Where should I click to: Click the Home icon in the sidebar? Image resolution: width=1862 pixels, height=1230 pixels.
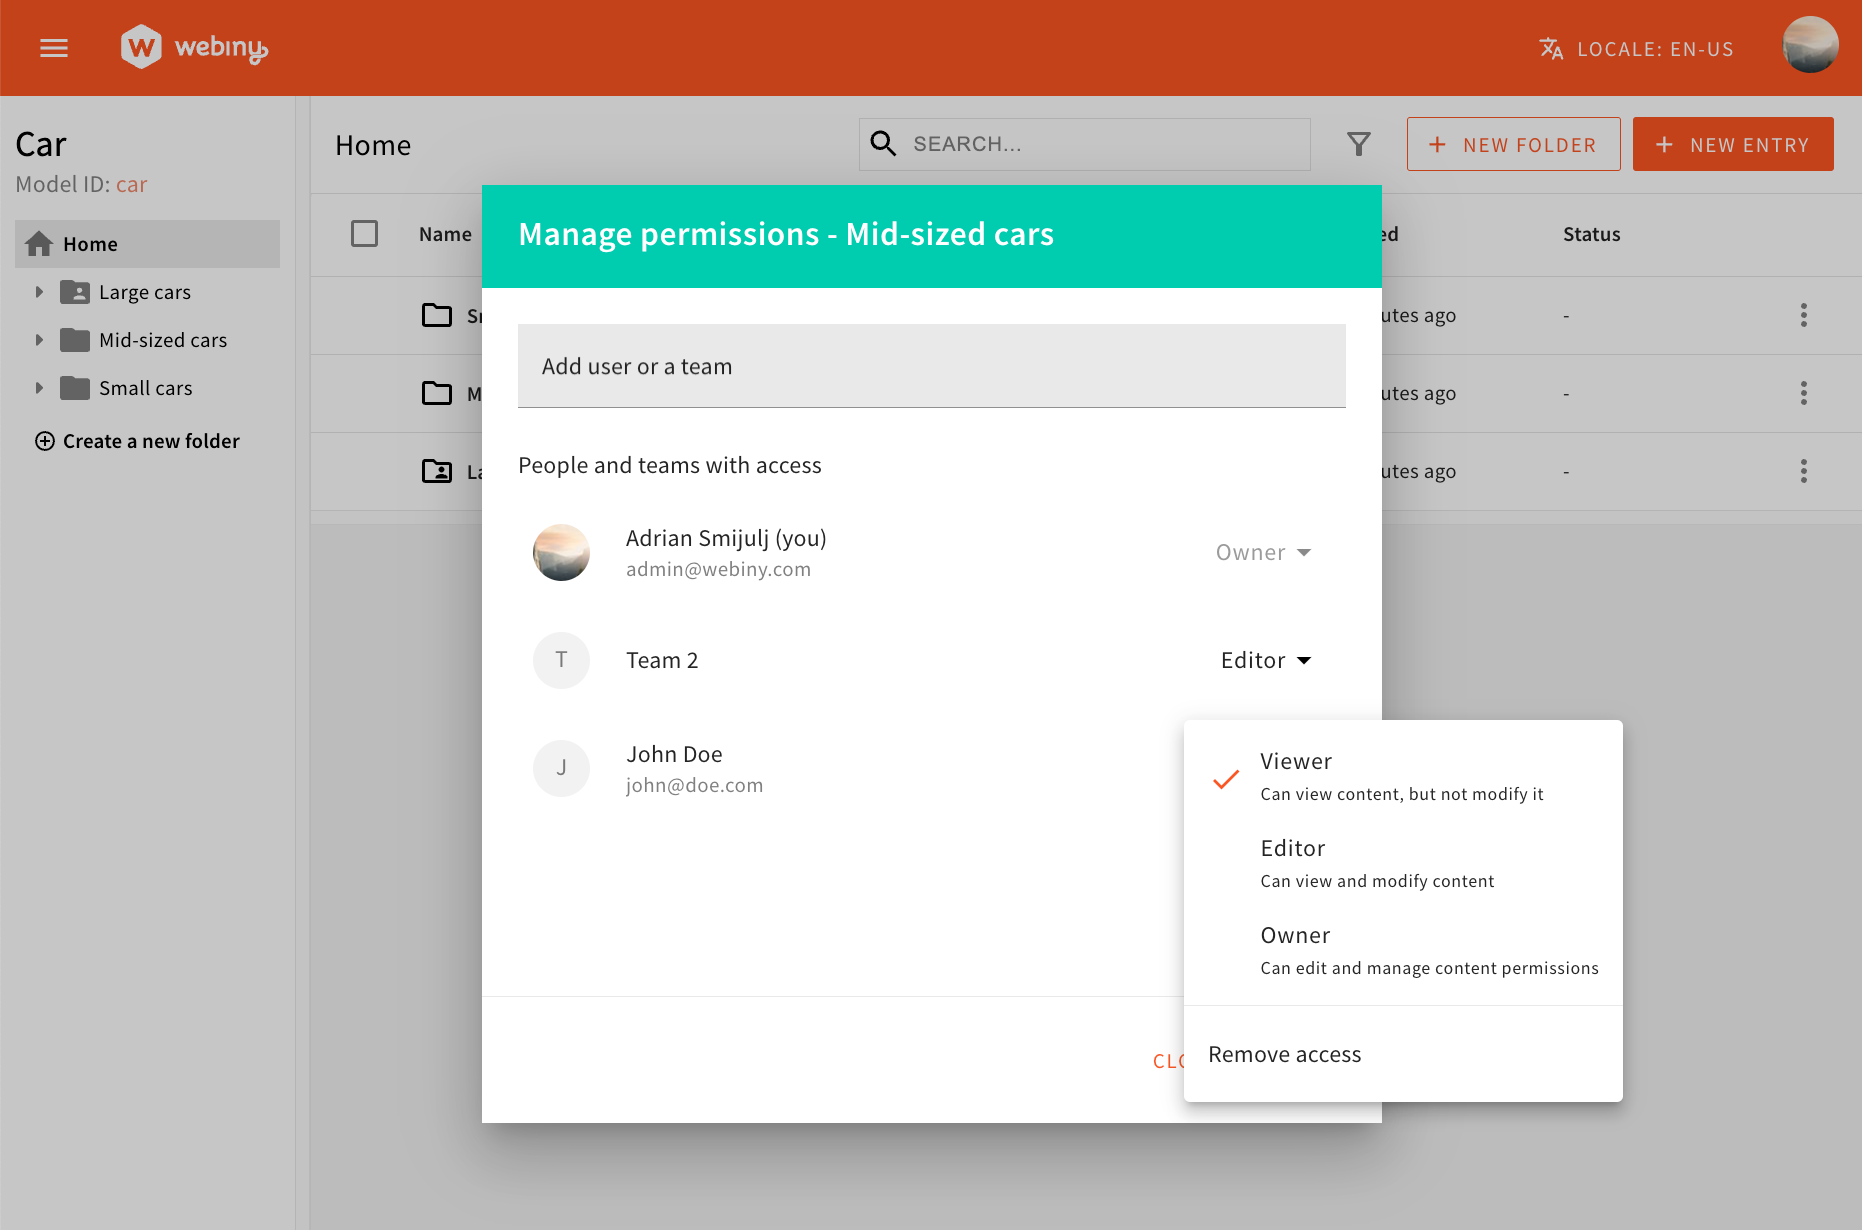[39, 243]
